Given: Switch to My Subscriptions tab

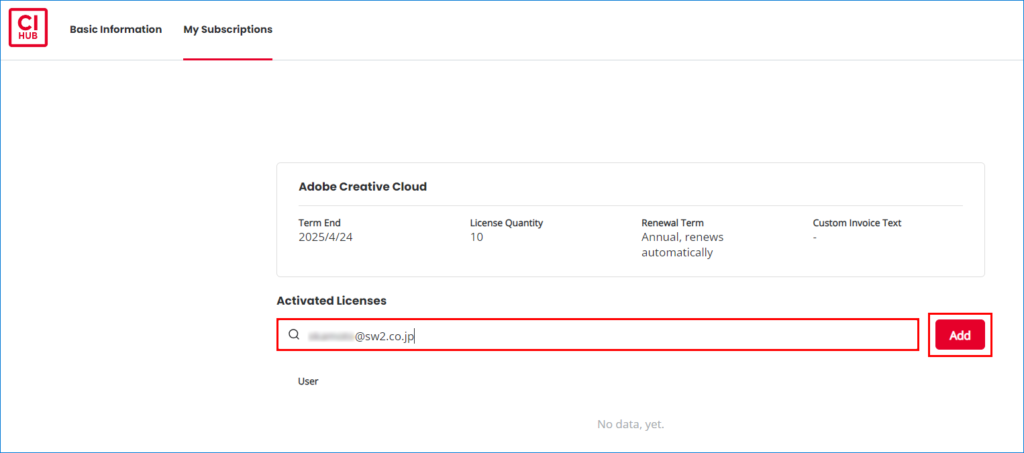Looking at the screenshot, I should tap(228, 29).
